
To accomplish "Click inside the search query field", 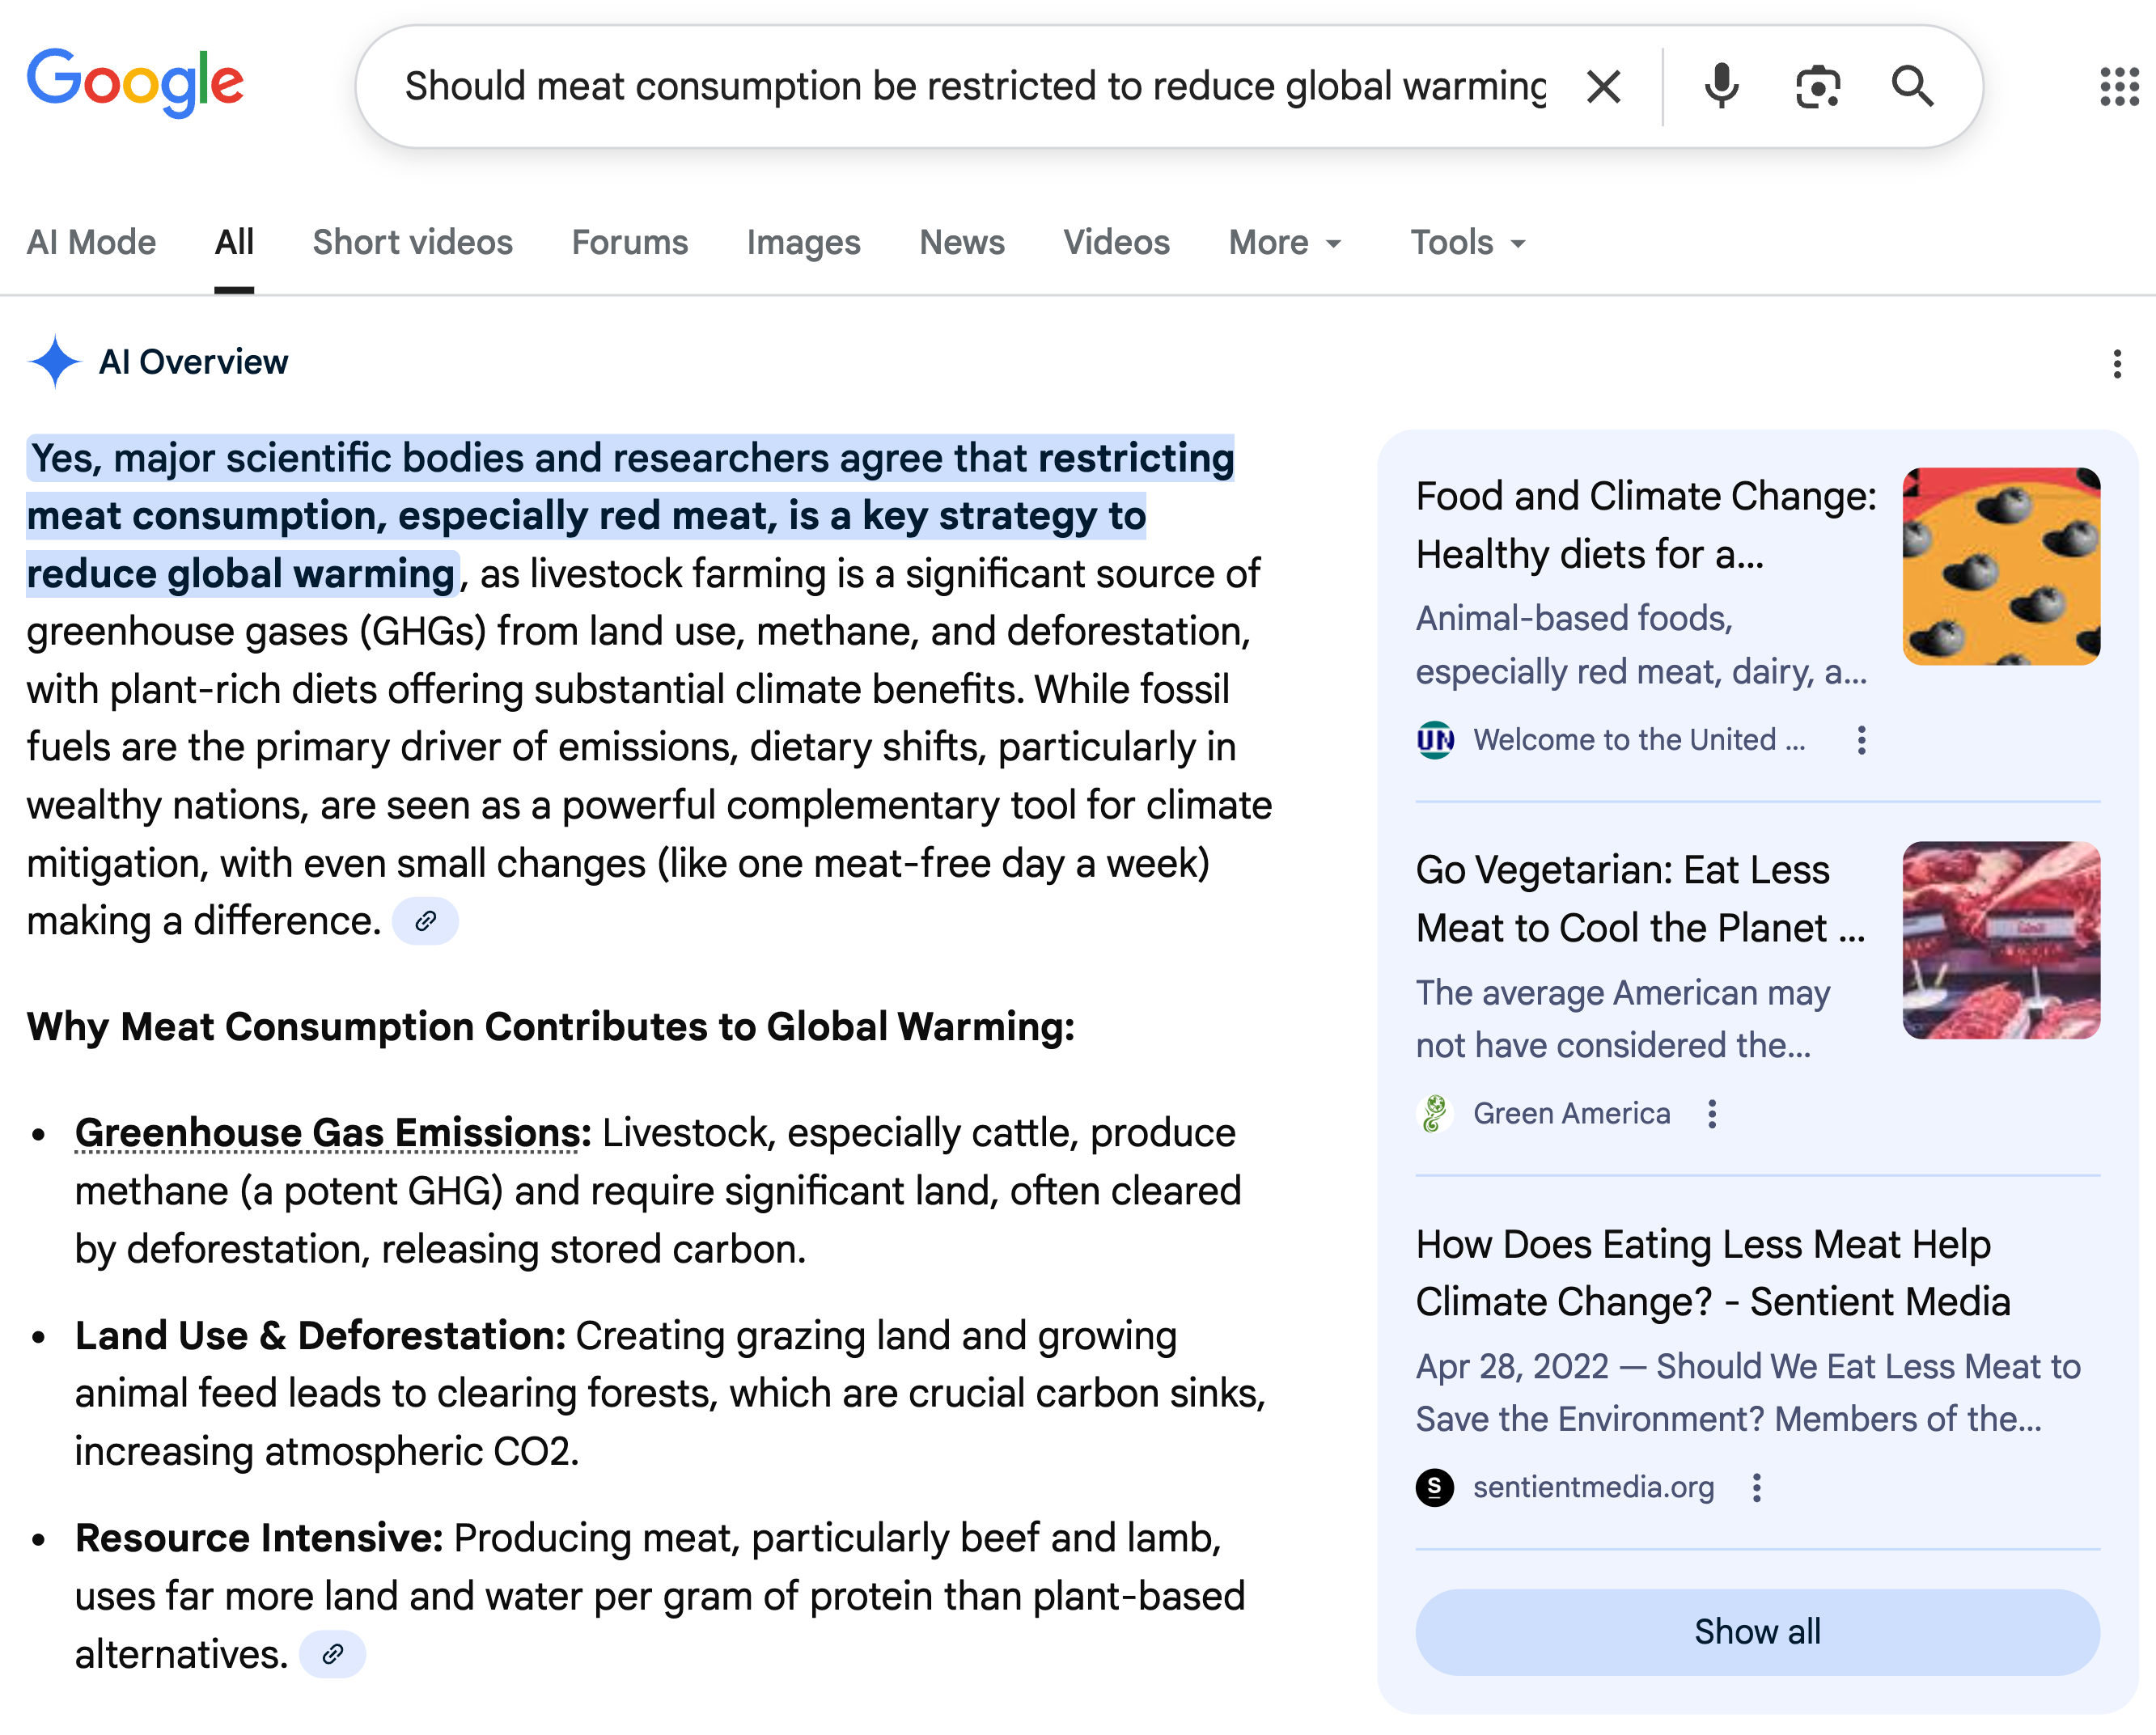I will pos(975,87).
